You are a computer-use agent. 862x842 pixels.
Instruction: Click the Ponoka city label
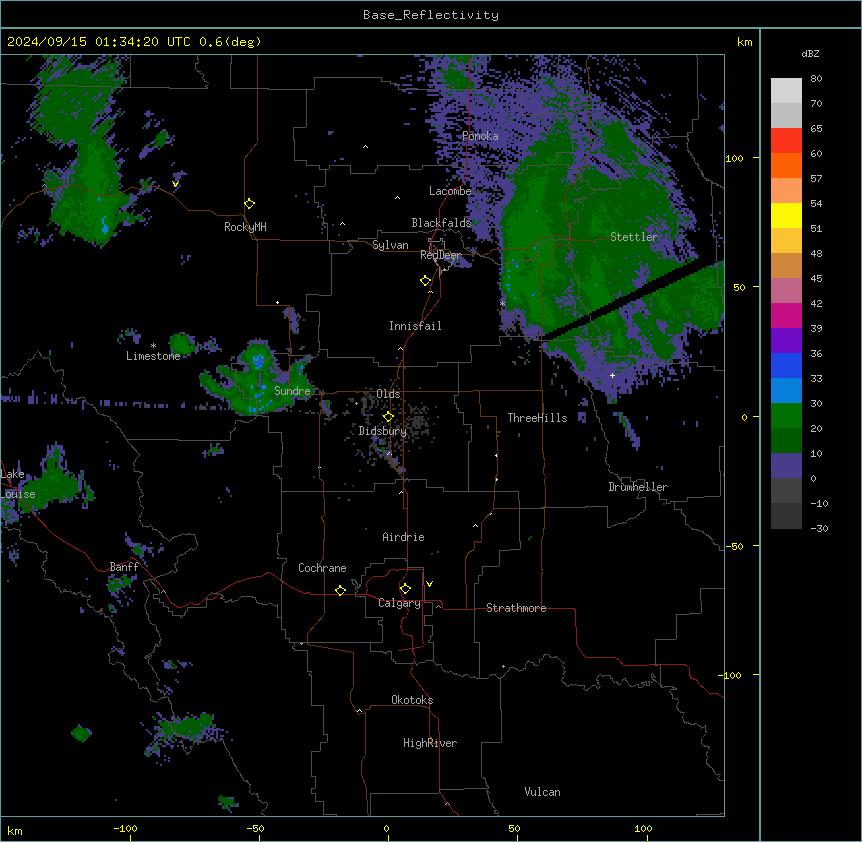pos(480,136)
